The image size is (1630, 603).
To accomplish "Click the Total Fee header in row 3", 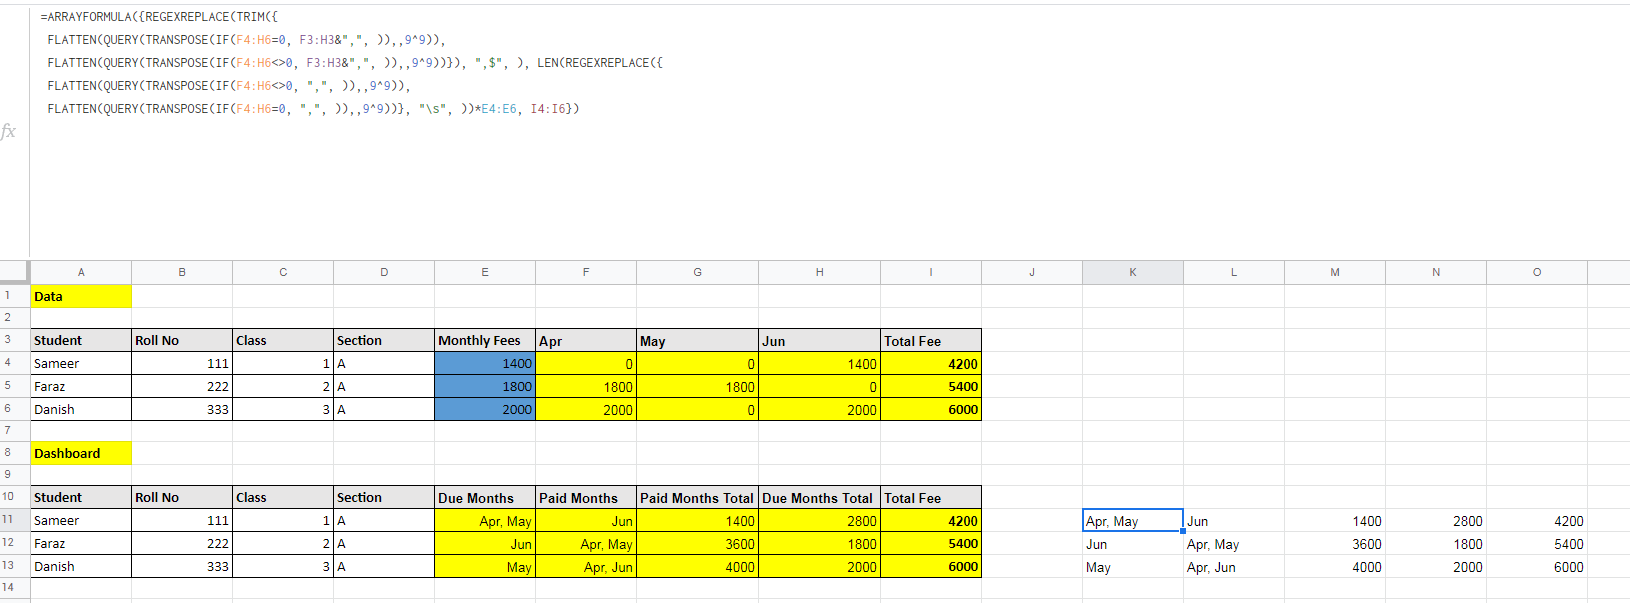I will [x=931, y=341].
